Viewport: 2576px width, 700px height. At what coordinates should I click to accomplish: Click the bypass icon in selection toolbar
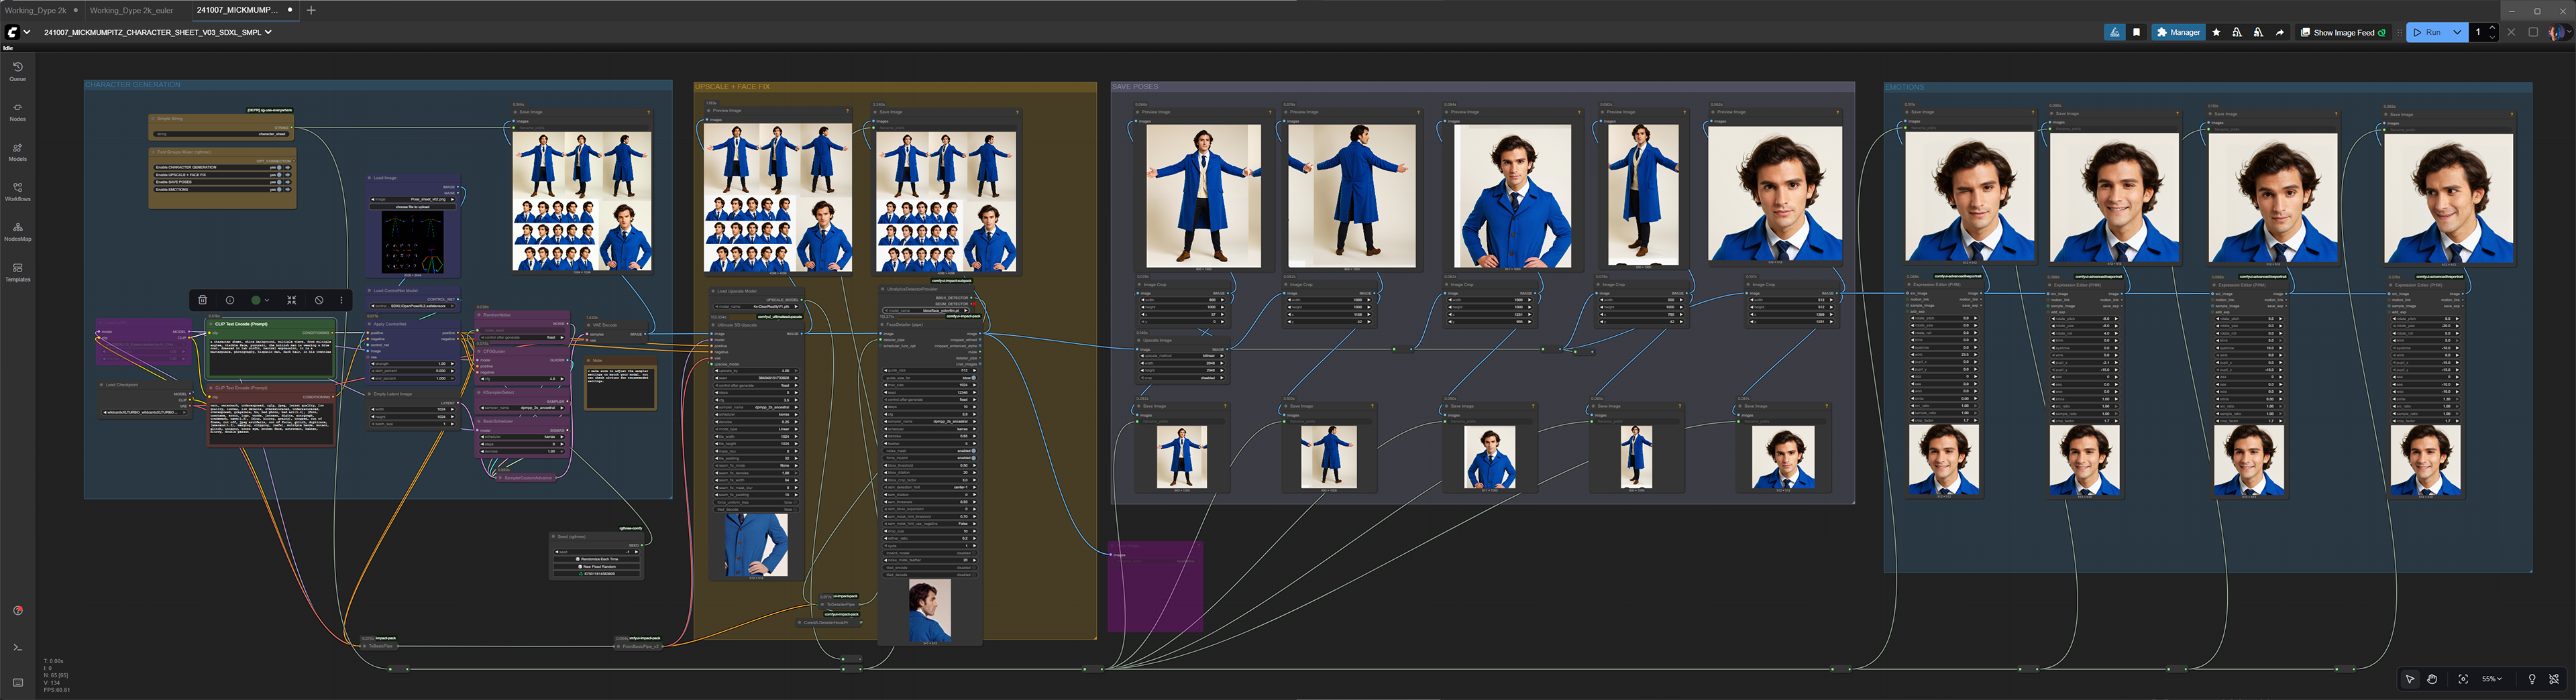coord(319,300)
